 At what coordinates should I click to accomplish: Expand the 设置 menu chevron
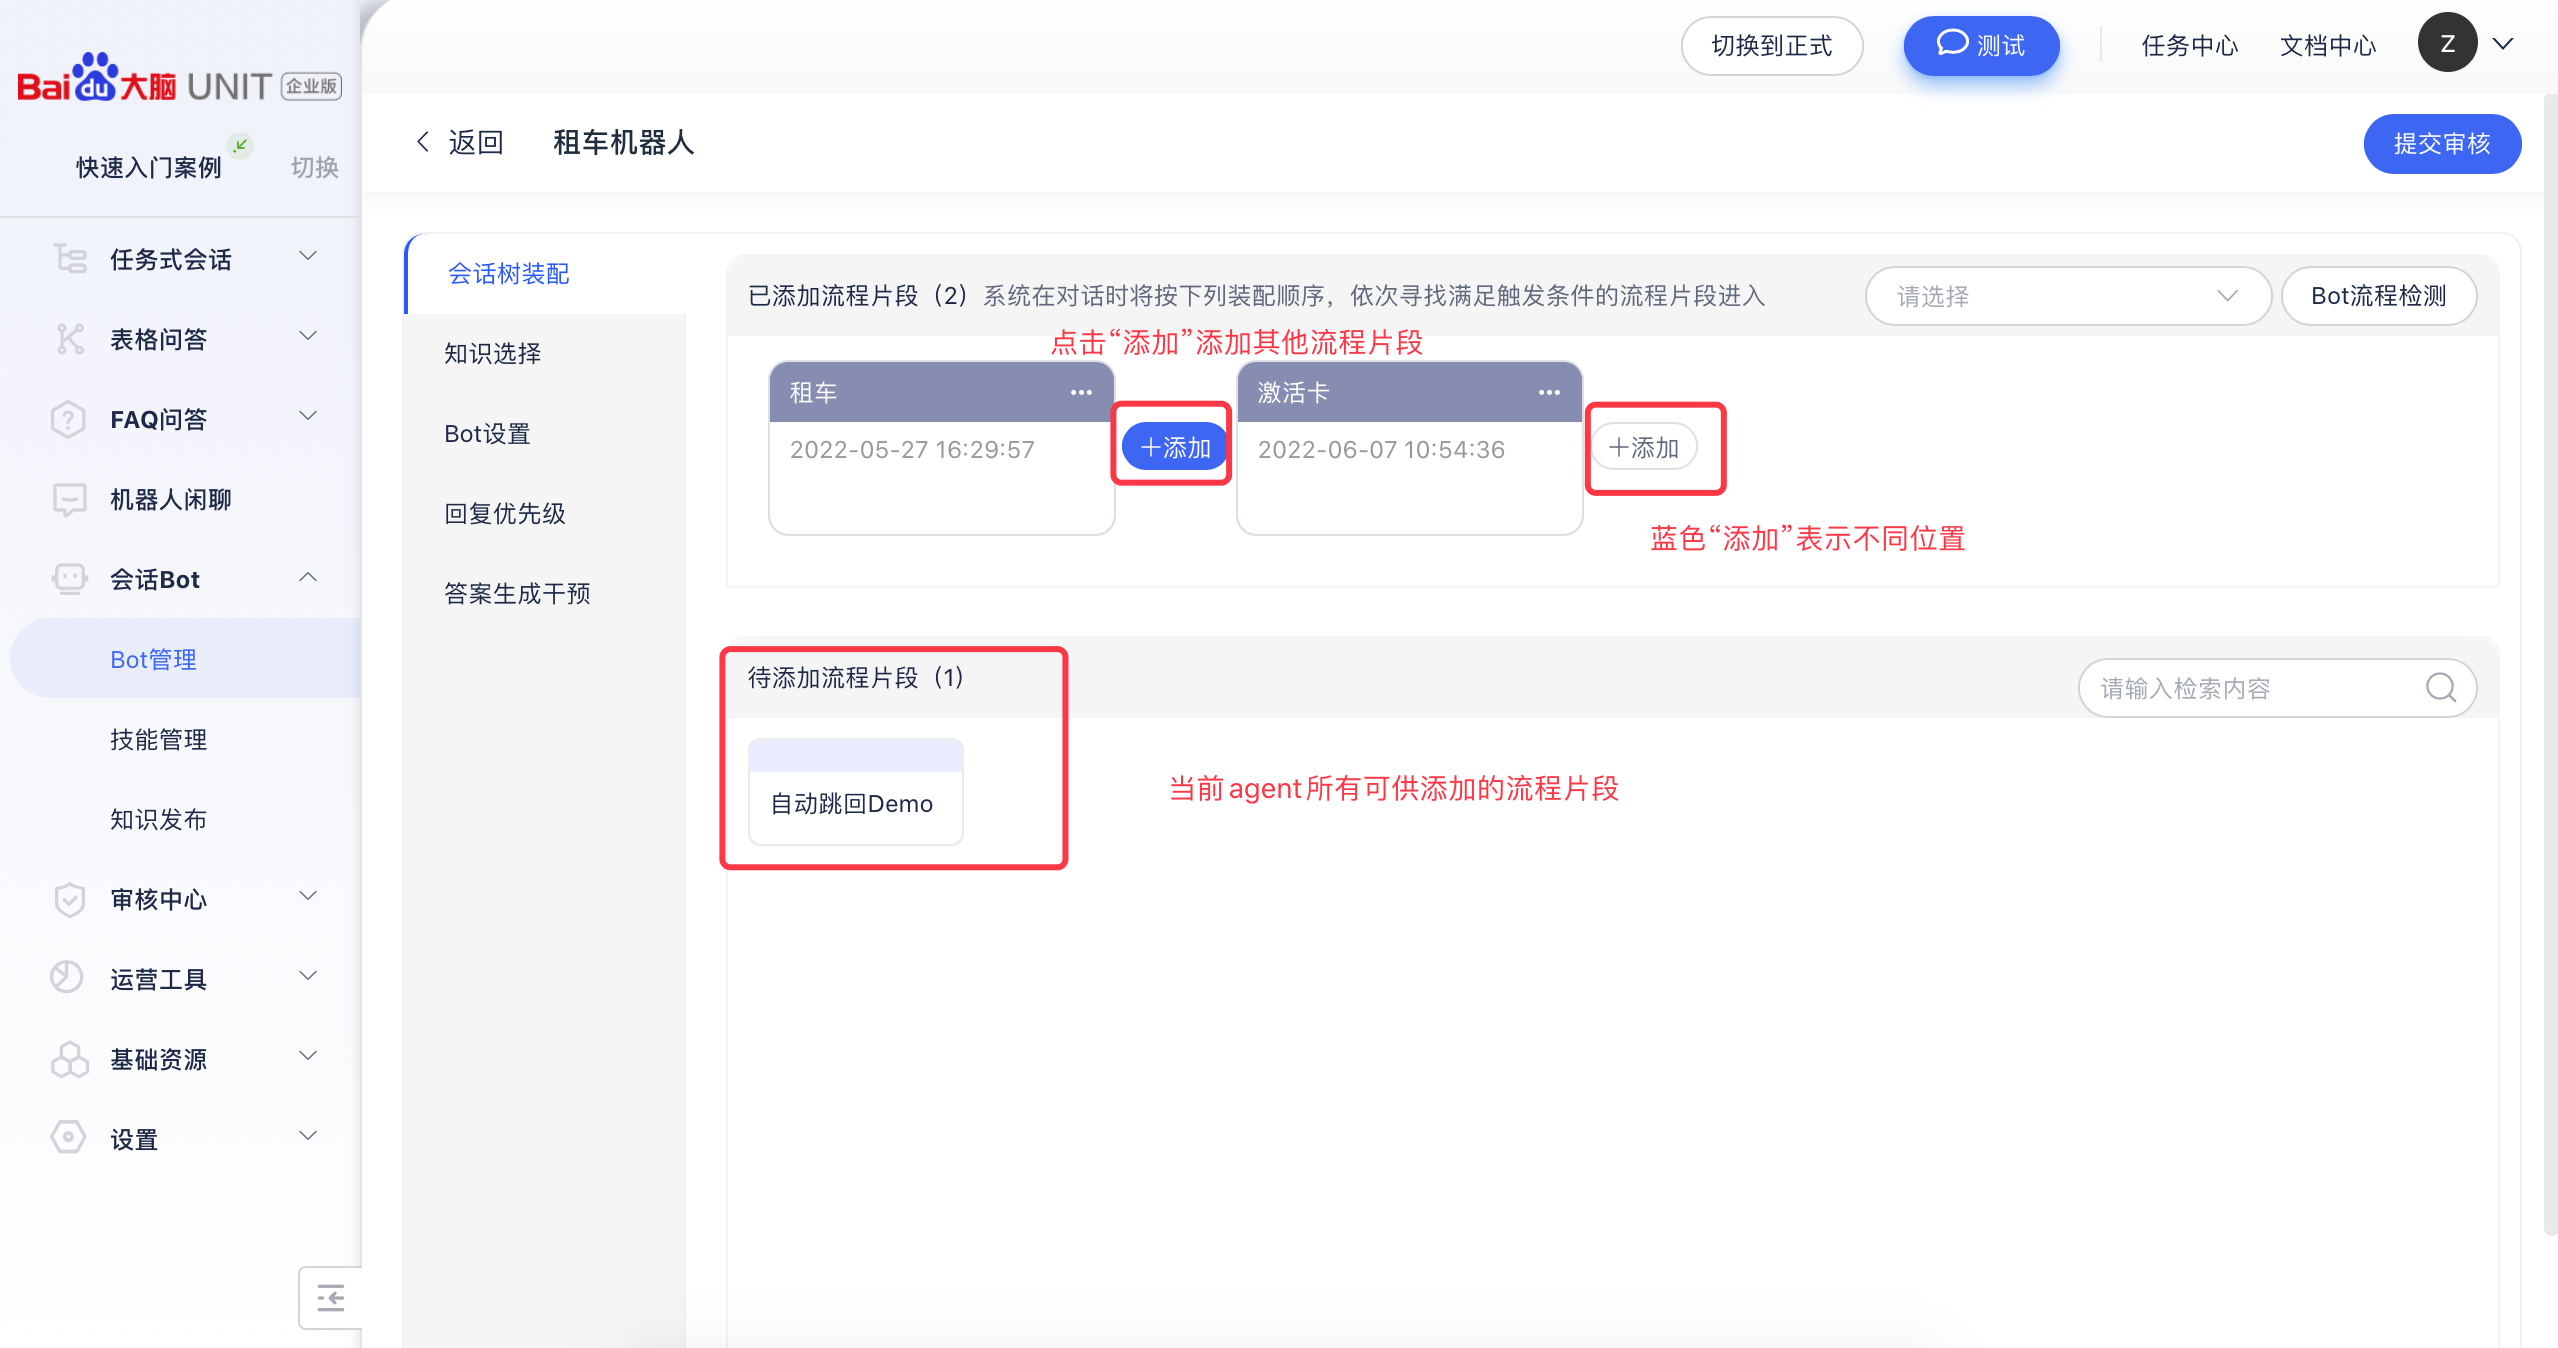pyautogui.click(x=308, y=1136)
